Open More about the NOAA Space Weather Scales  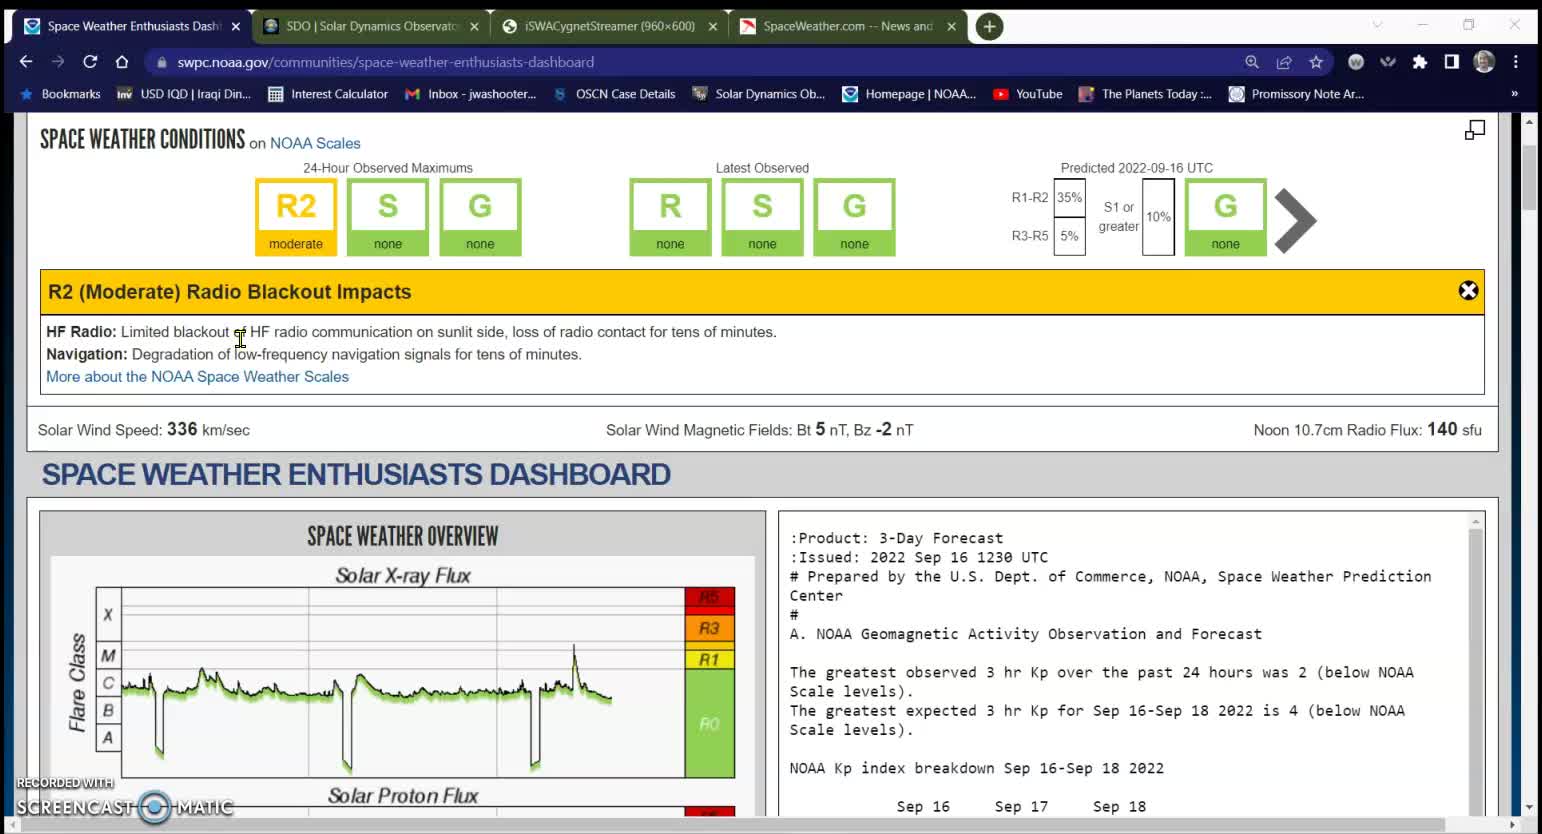(x=197, y=377)
